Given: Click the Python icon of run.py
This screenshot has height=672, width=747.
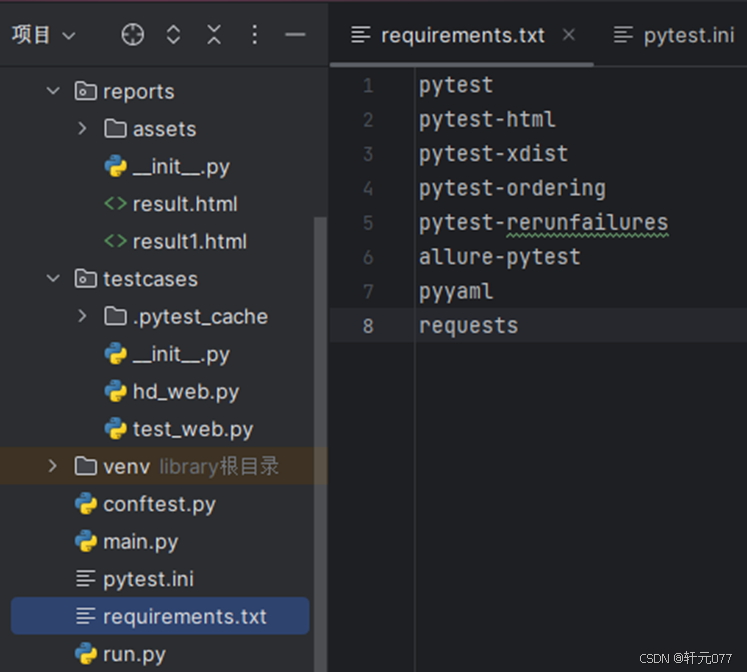Looking at the screenshot, I should pyautogui.click(x=86, y=654).
